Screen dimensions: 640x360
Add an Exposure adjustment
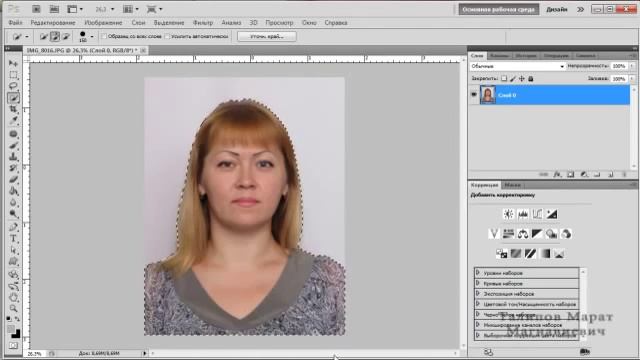[x=552, y=214]
